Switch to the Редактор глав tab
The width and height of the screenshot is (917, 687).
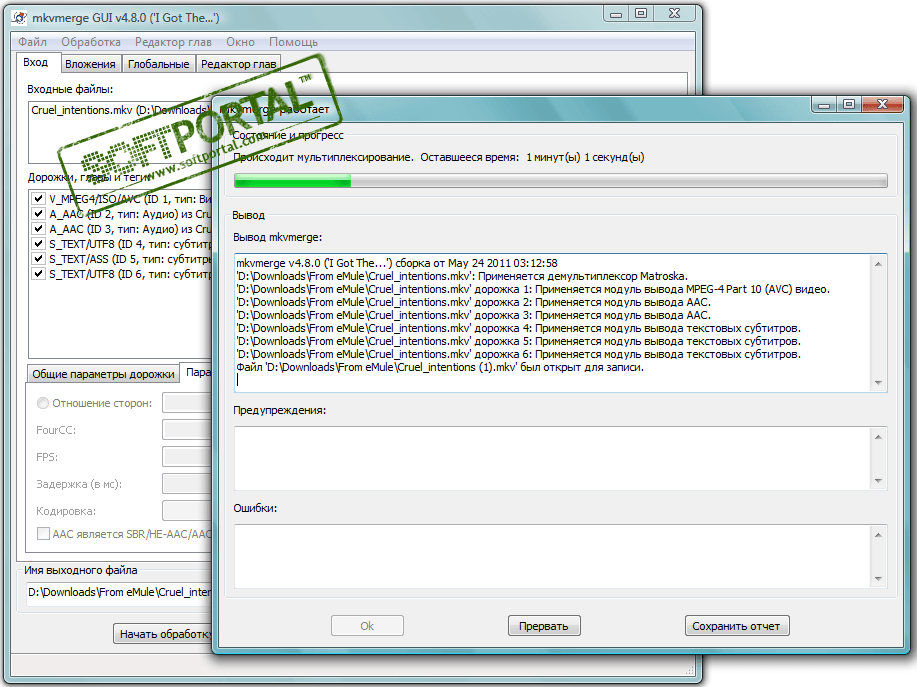[239, 64]
